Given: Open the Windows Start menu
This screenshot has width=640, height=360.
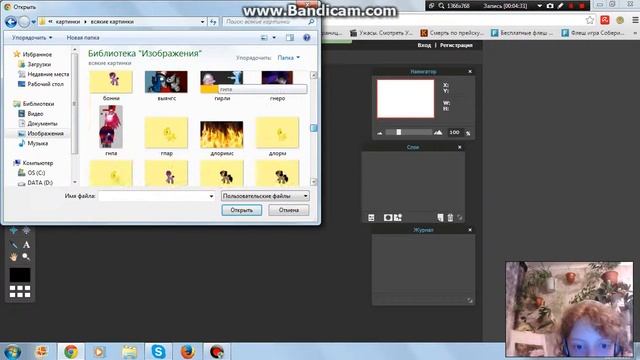Looking at the screenshot, I should tap(12, 351).
